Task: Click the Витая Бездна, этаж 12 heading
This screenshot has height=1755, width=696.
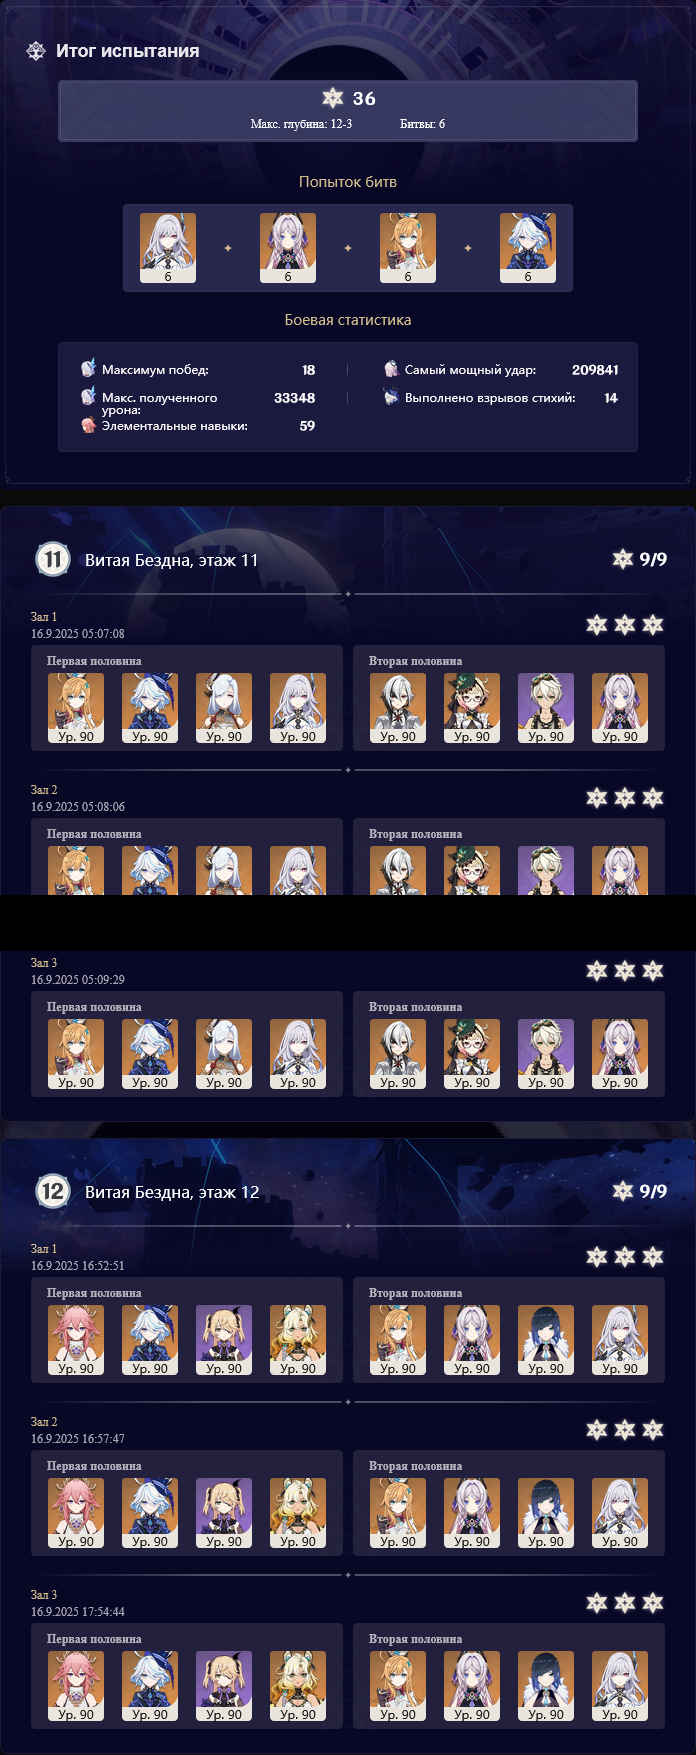Action: pos(172,1192)
